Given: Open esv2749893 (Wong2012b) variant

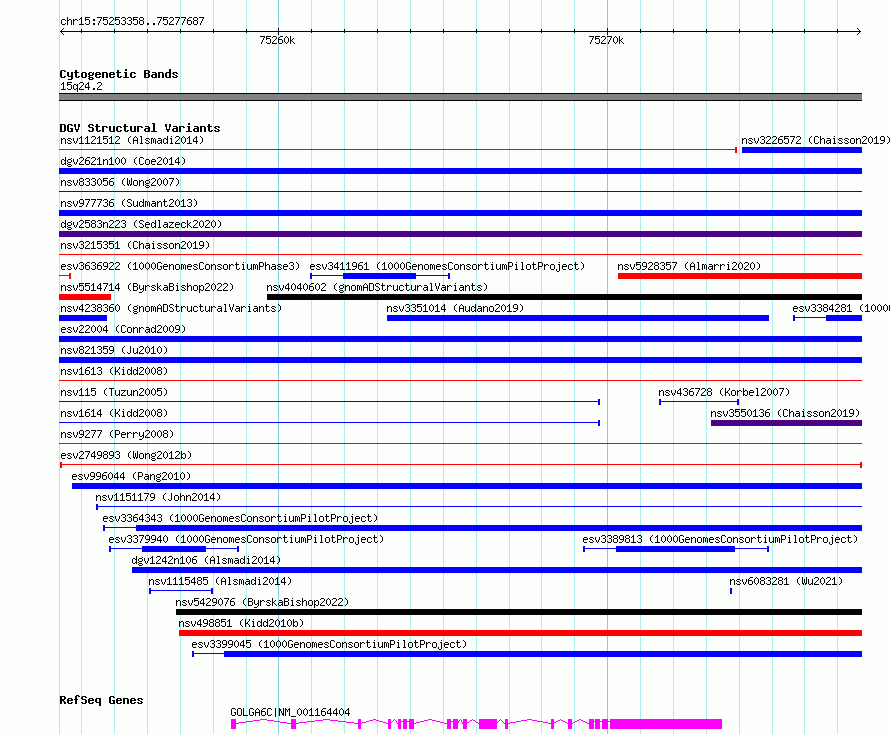Looking at the screenshot, I should pyautogui.click(x=460, y=465).
